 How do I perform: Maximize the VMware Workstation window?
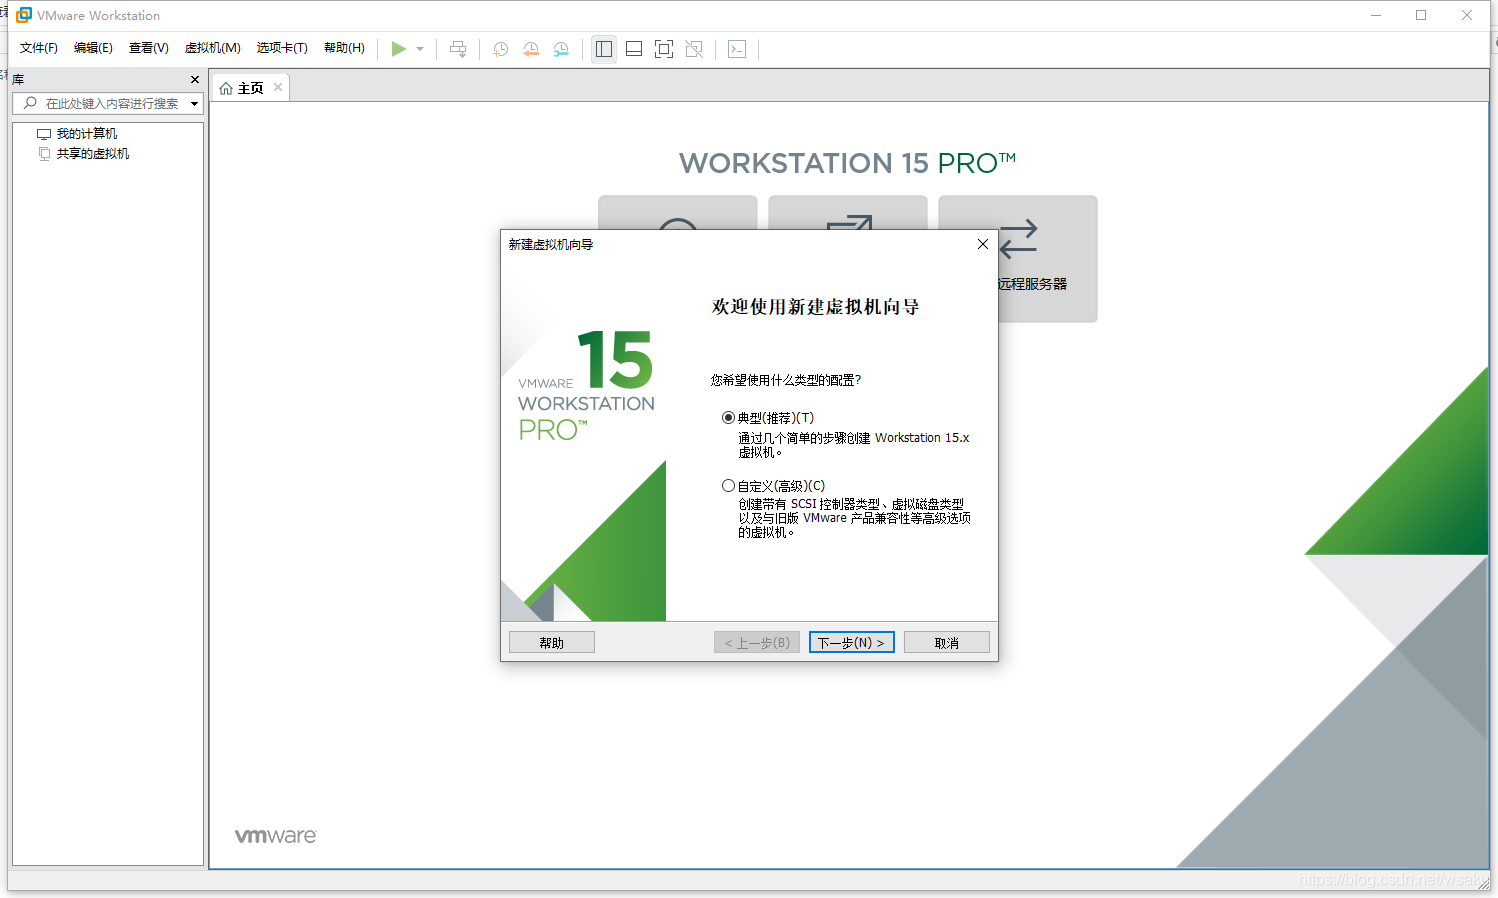pyautogui.click(x=1421, y=15)
